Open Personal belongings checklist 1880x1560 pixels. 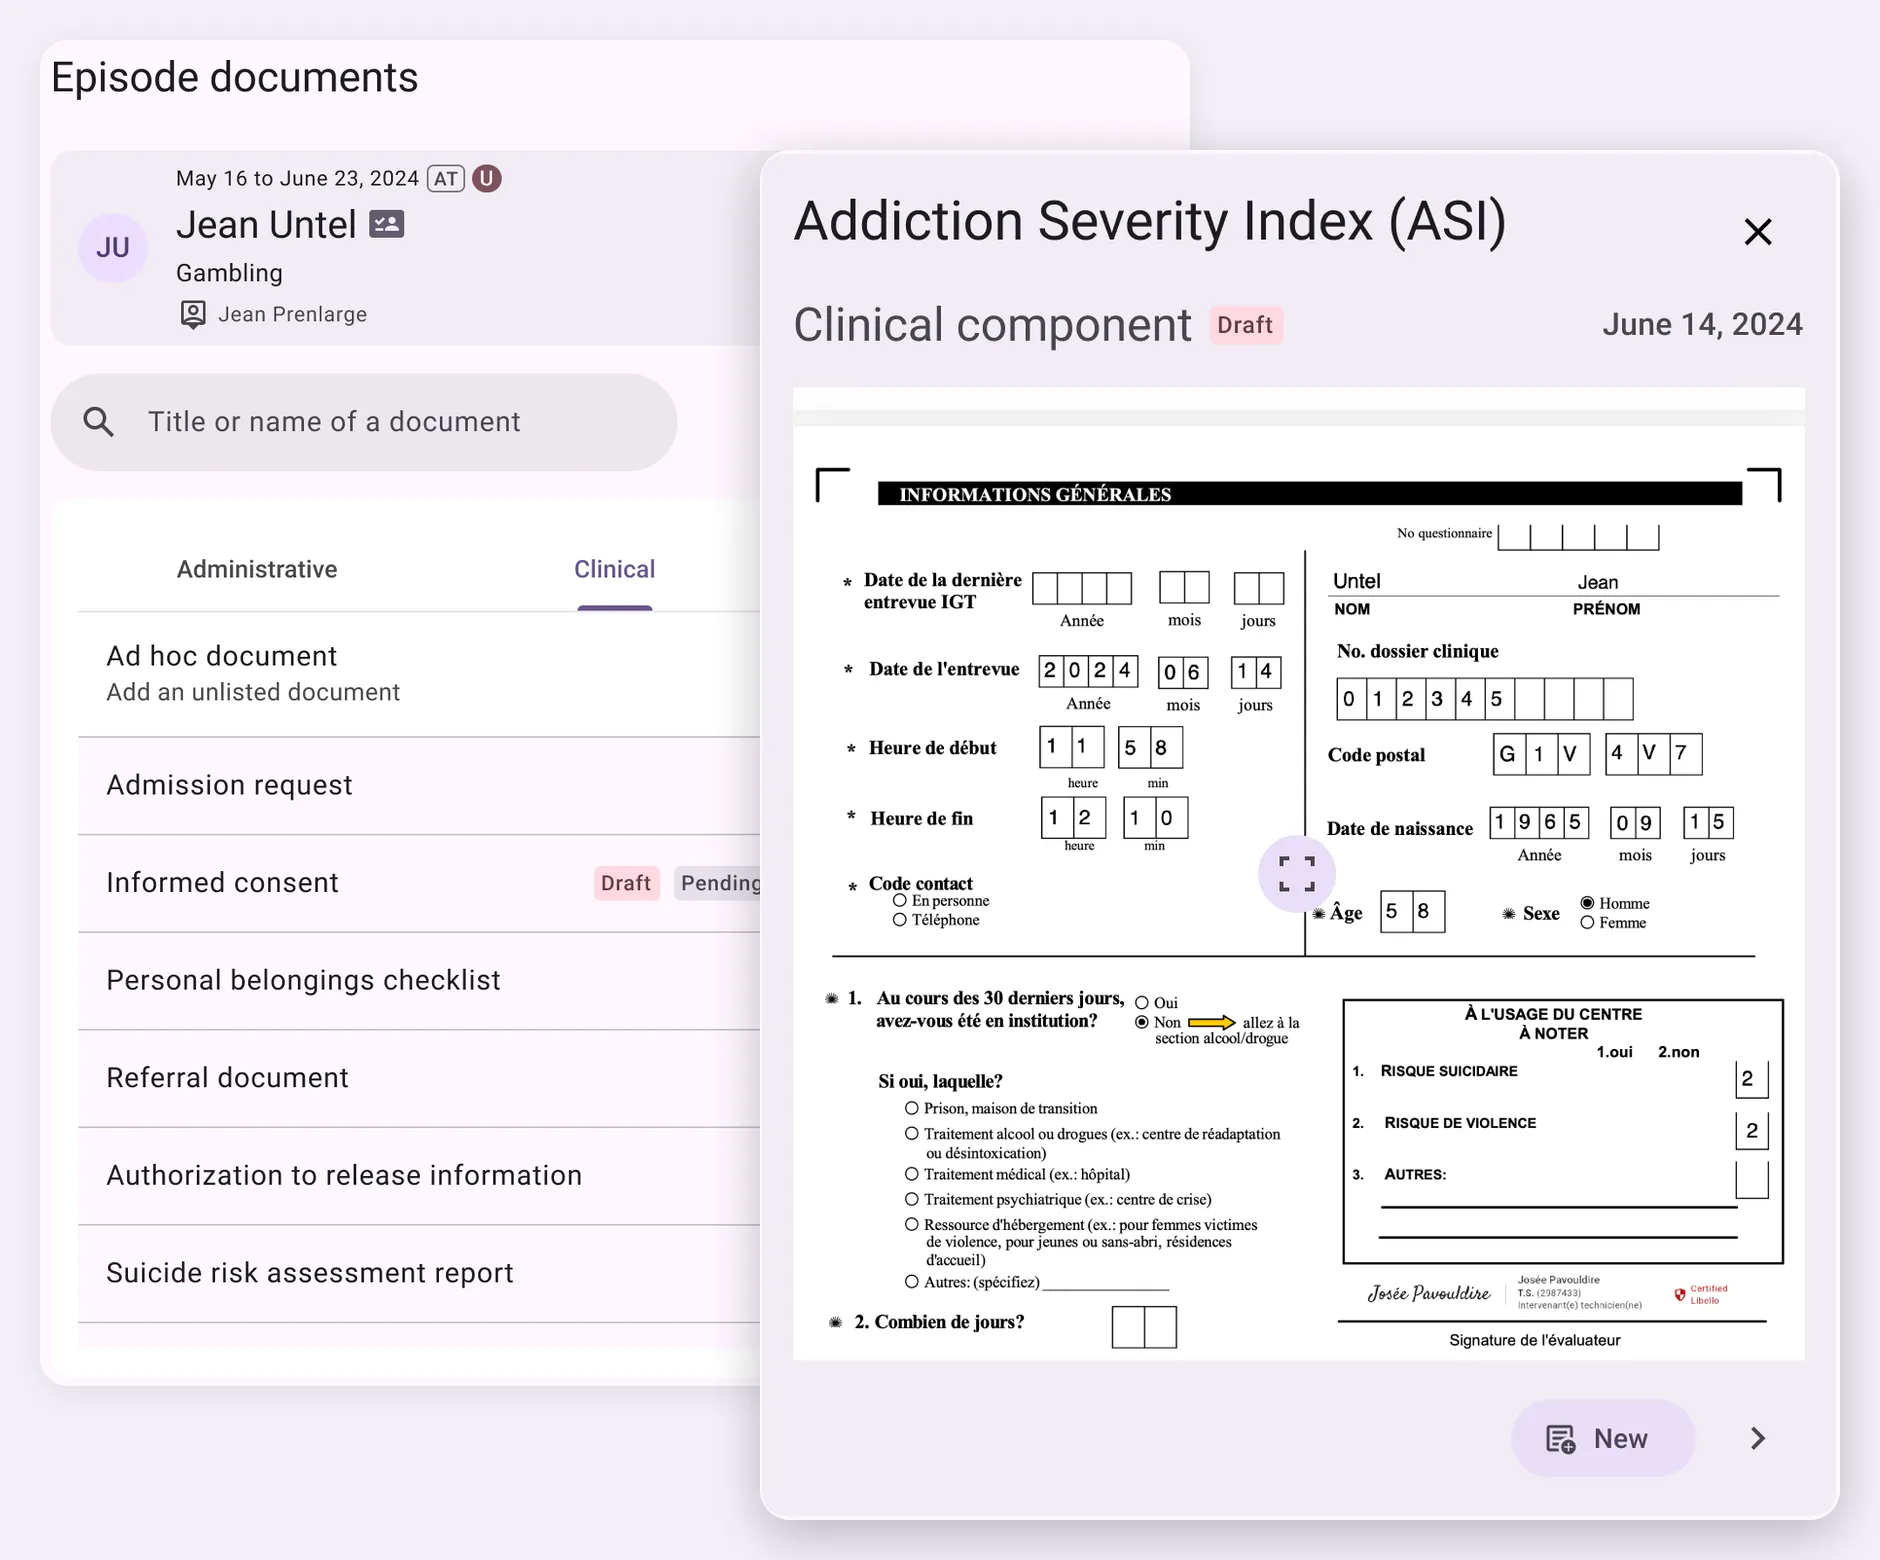click(x=419, y=980)
